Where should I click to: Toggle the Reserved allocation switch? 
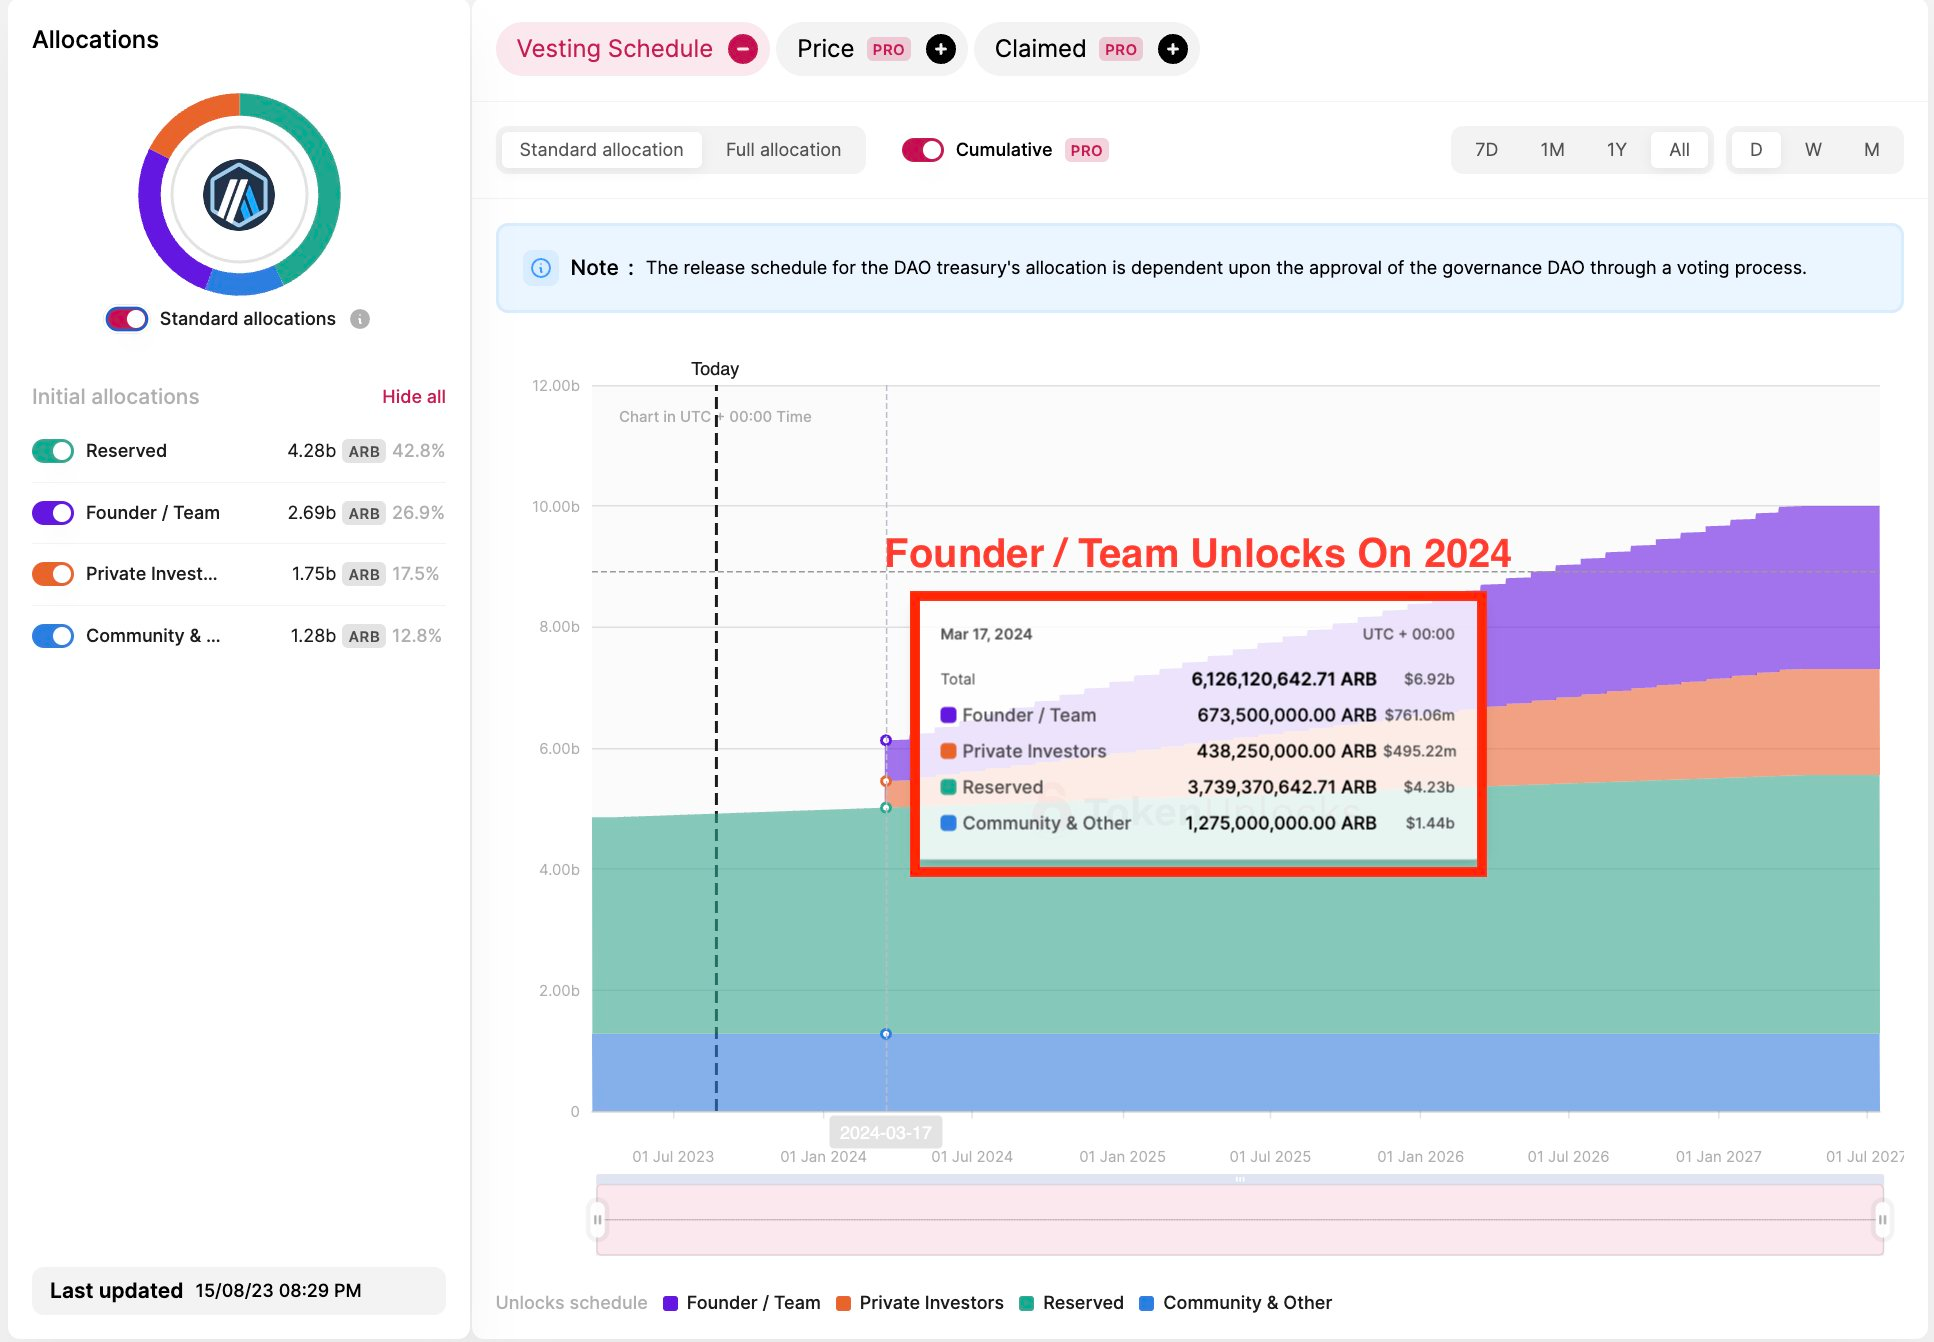click(53, 451)
